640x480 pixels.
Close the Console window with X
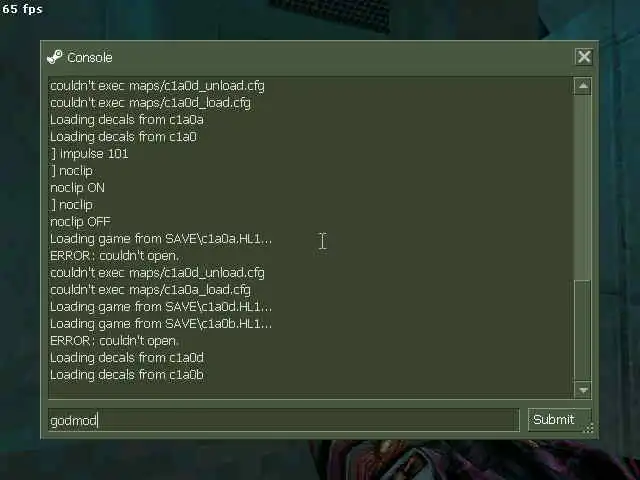click(584, 57)
